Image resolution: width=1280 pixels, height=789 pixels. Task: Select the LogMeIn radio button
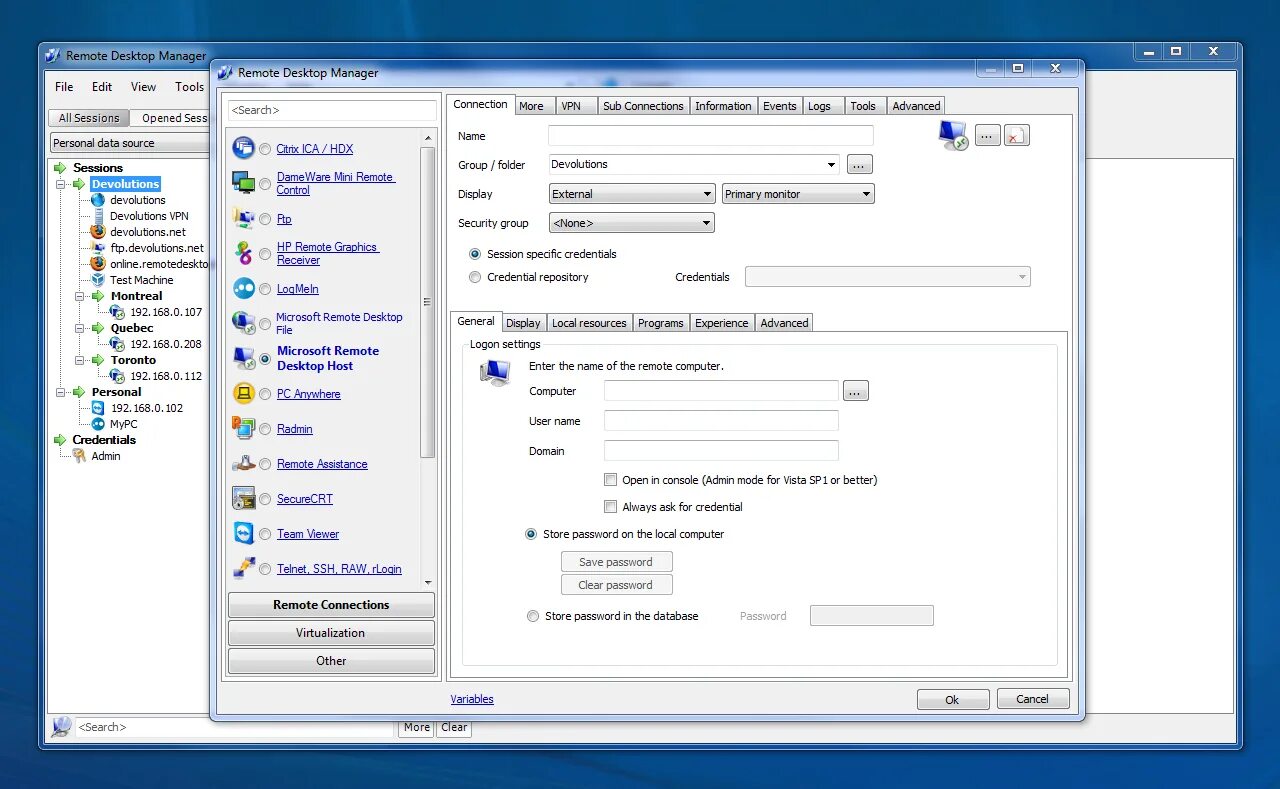tap(265, 289)
